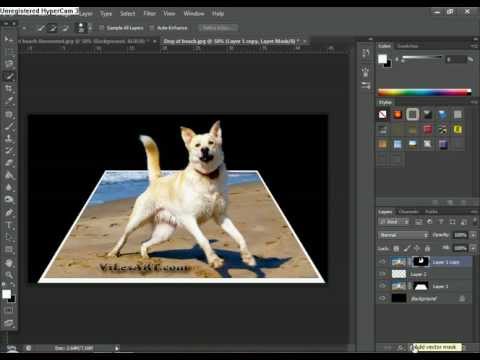The width and height of the screenshot is (480, 360).
Task: Open the layer filter Kind dropdown
Action: (x=394, y=222)
